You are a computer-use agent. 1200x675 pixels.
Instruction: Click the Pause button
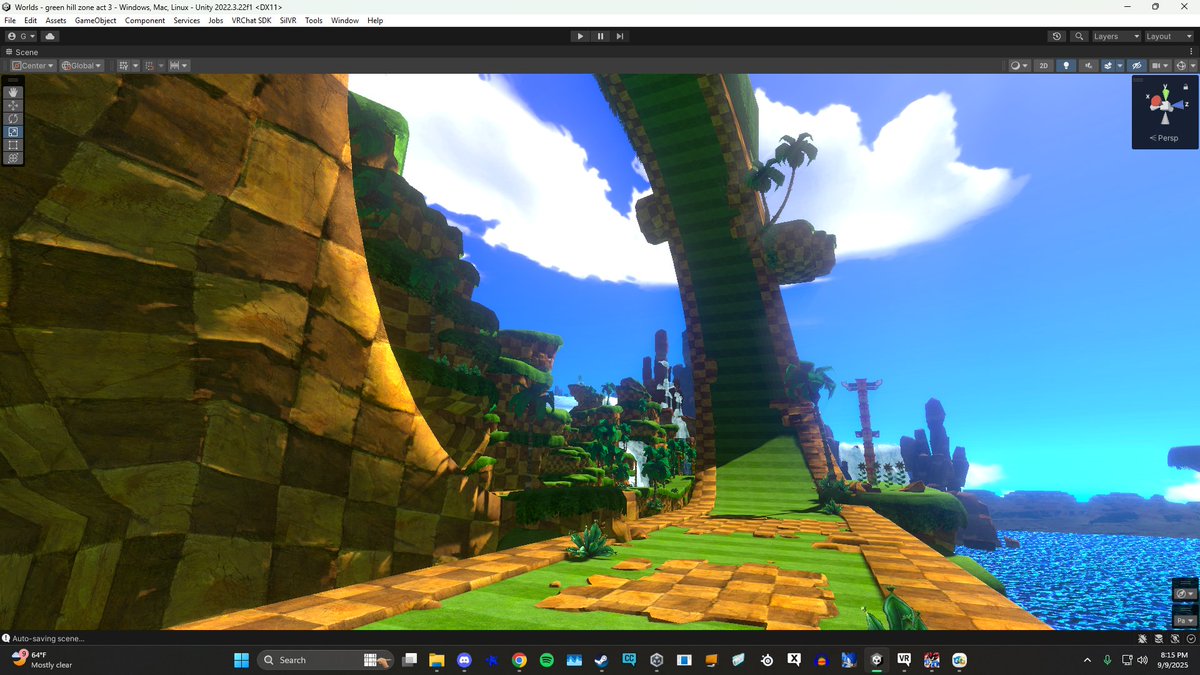(x=600, y=36)
